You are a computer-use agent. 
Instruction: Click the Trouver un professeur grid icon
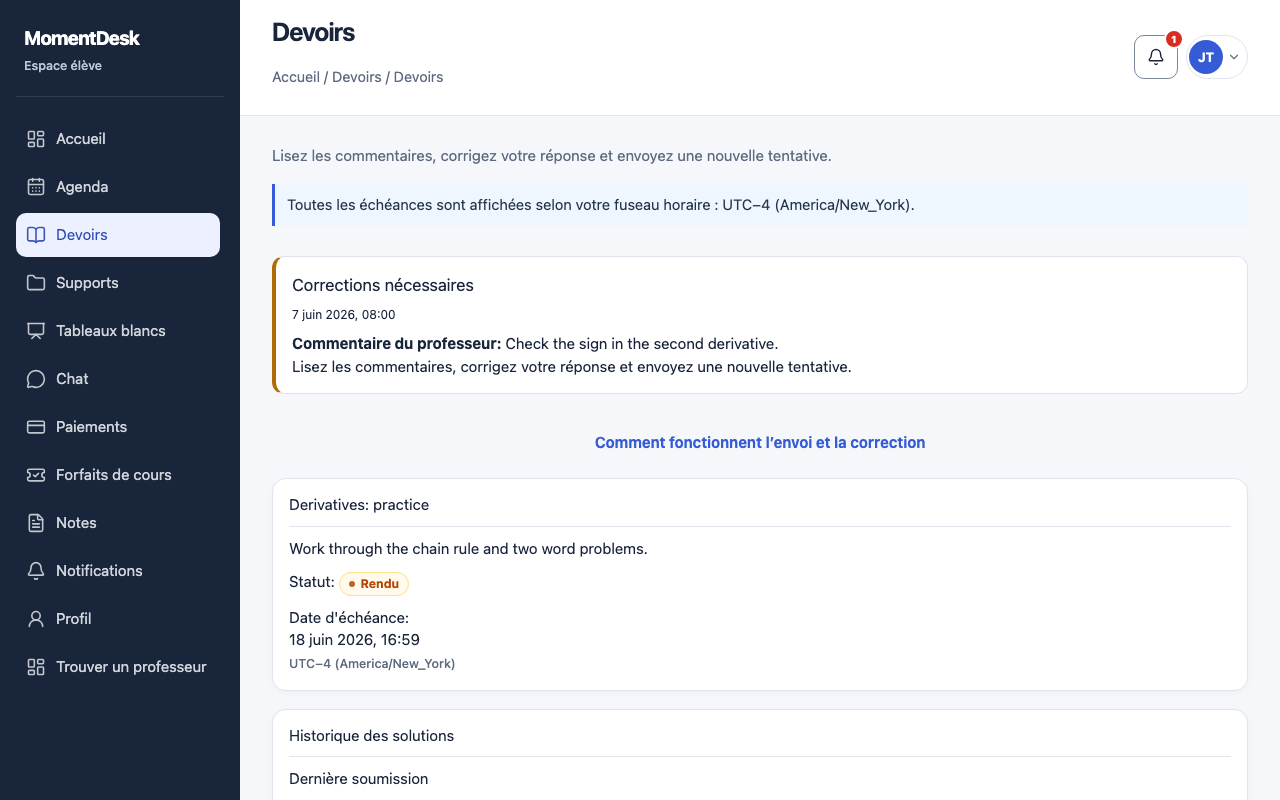click(x=36, y=667)
